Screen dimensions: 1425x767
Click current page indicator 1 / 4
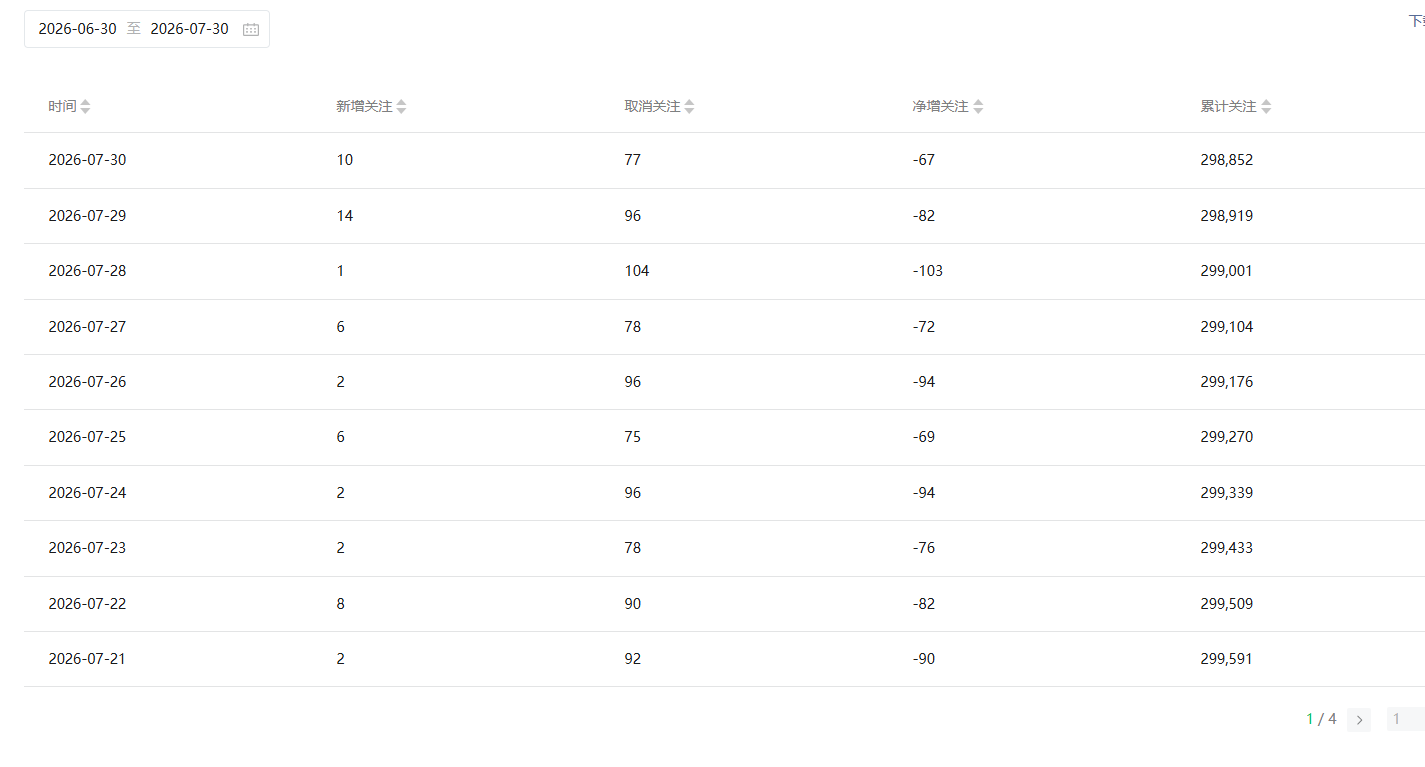coord(1321,719)
